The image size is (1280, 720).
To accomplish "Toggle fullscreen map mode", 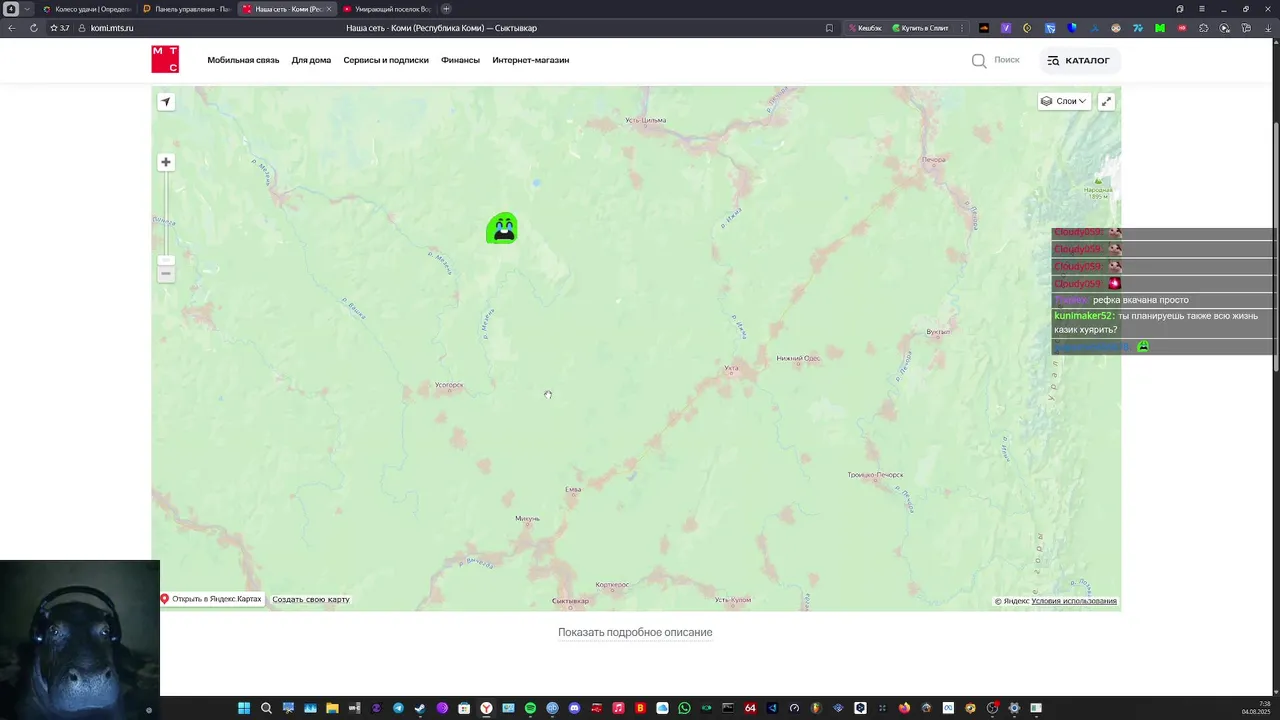I will point(1106,101).
